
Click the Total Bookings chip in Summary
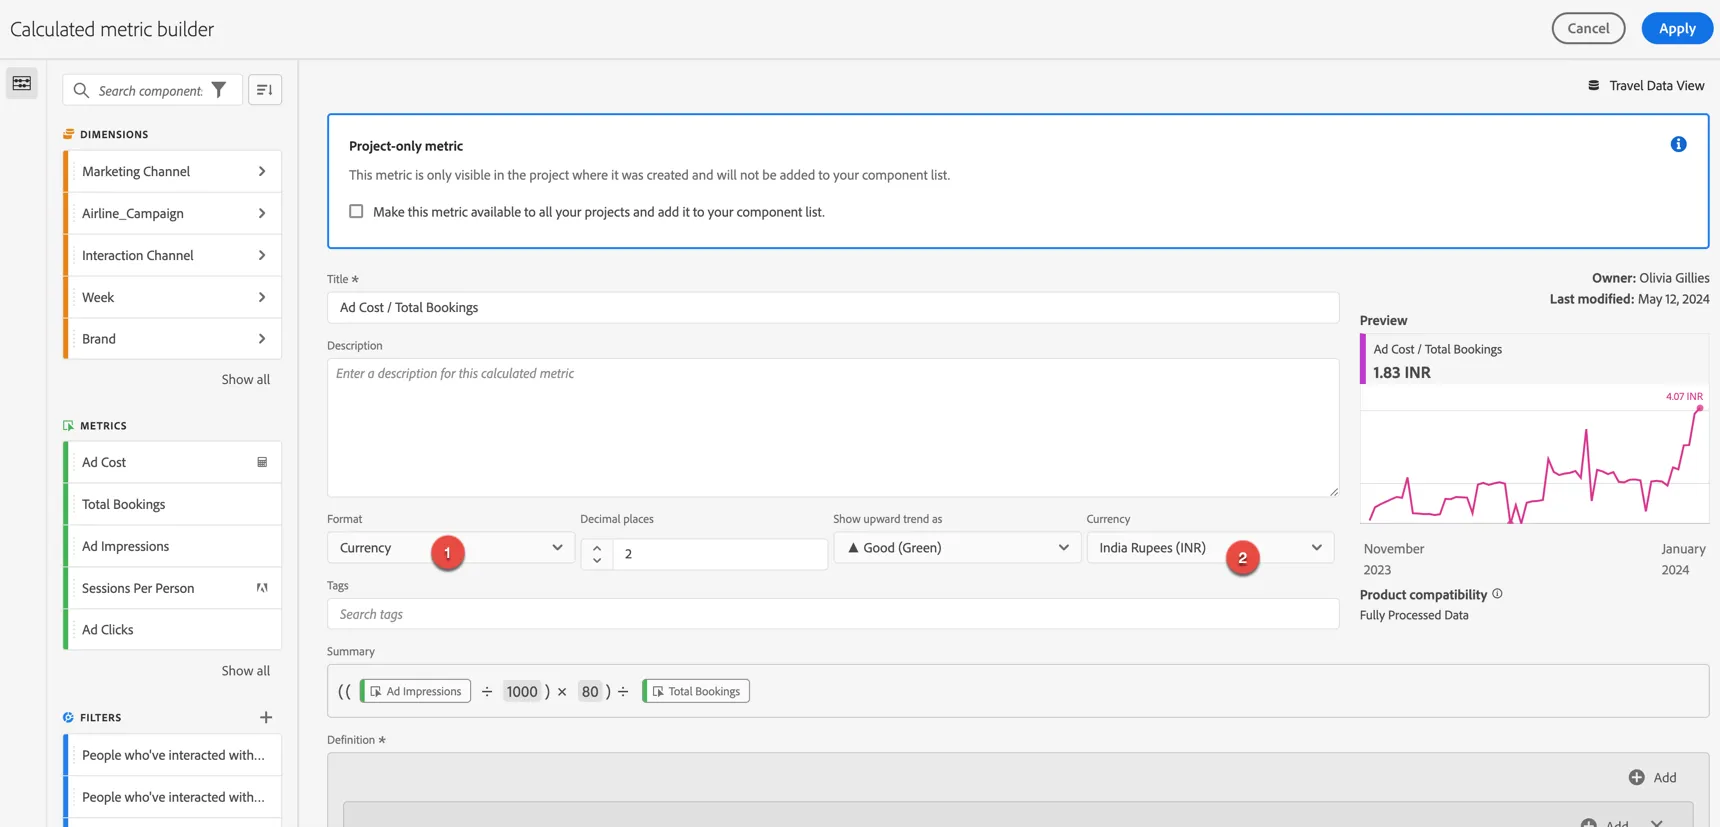(x=696, y=691)
